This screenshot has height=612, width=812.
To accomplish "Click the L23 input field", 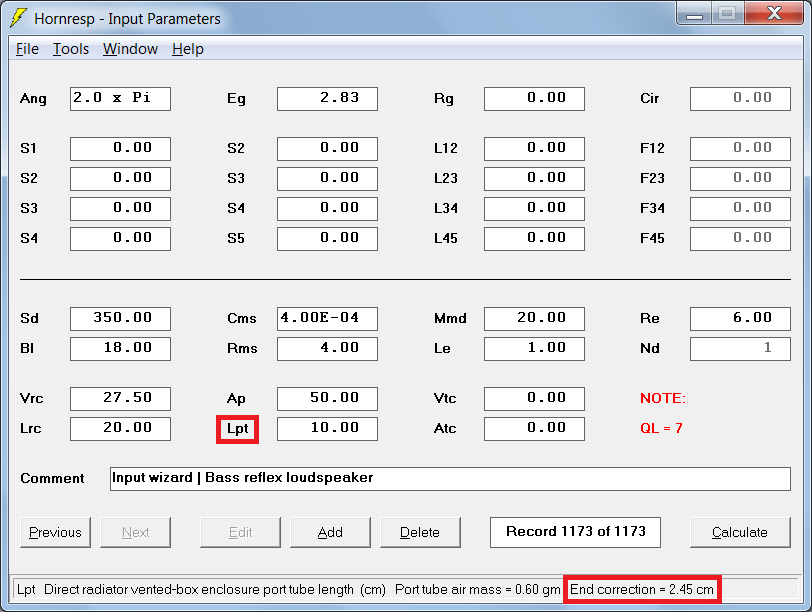I will tap(534, 179).
